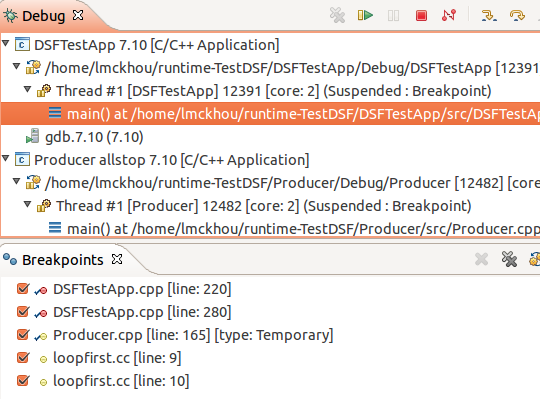Select gdb.7.10 (7.10) entry
Screen dimensions: 540x399
[x=94, y=137]
